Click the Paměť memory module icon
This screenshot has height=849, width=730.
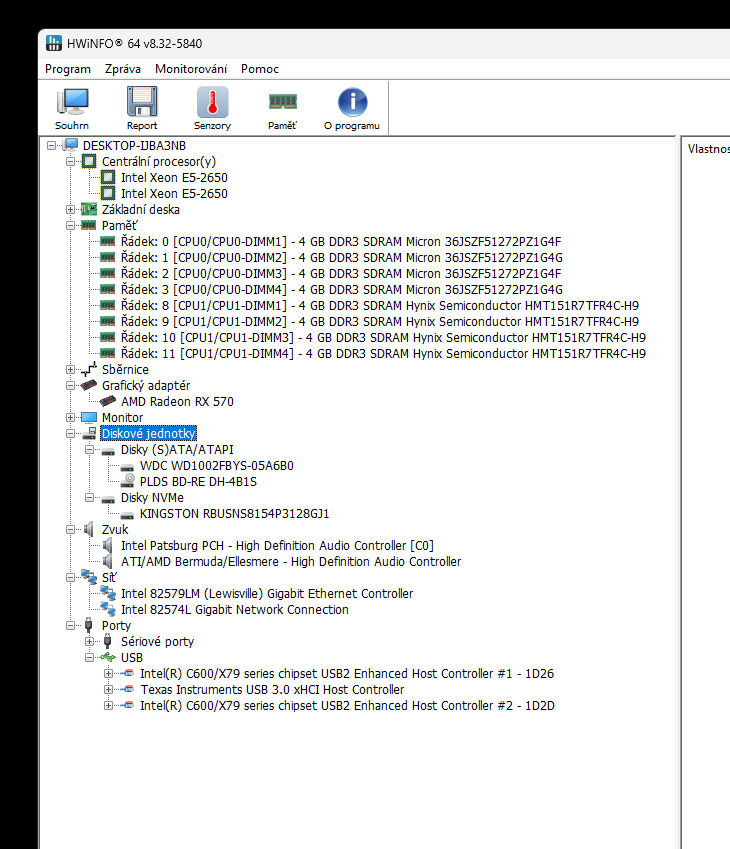tap(282, 102)
